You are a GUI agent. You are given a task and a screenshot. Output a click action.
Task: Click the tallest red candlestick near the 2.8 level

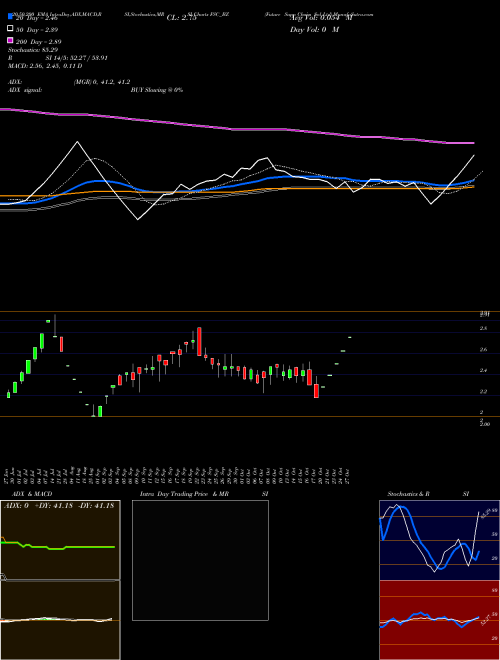tap(199, 341)
